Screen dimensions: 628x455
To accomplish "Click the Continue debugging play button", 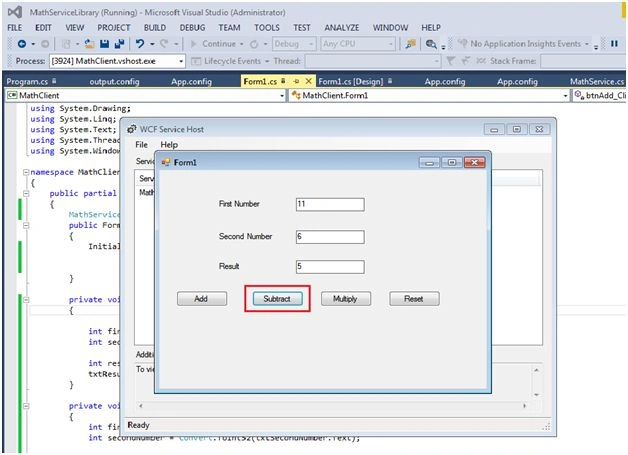I will [x=193, y=44].
